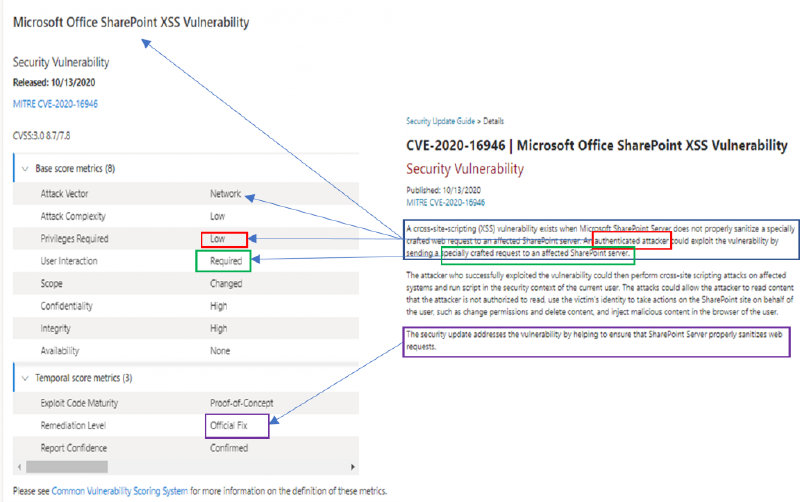Select the Attack Vector row label

coord(64,194)
